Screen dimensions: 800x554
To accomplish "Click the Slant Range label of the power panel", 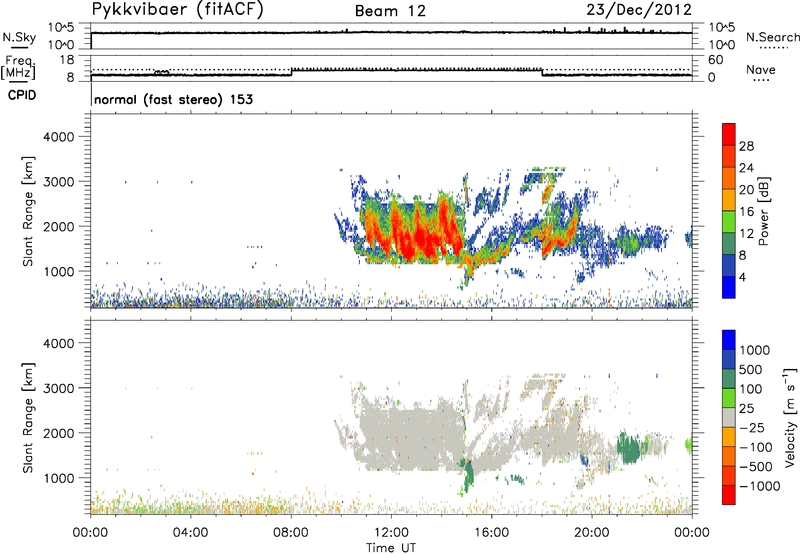I will pyautogui.click(x=28, y=211).
